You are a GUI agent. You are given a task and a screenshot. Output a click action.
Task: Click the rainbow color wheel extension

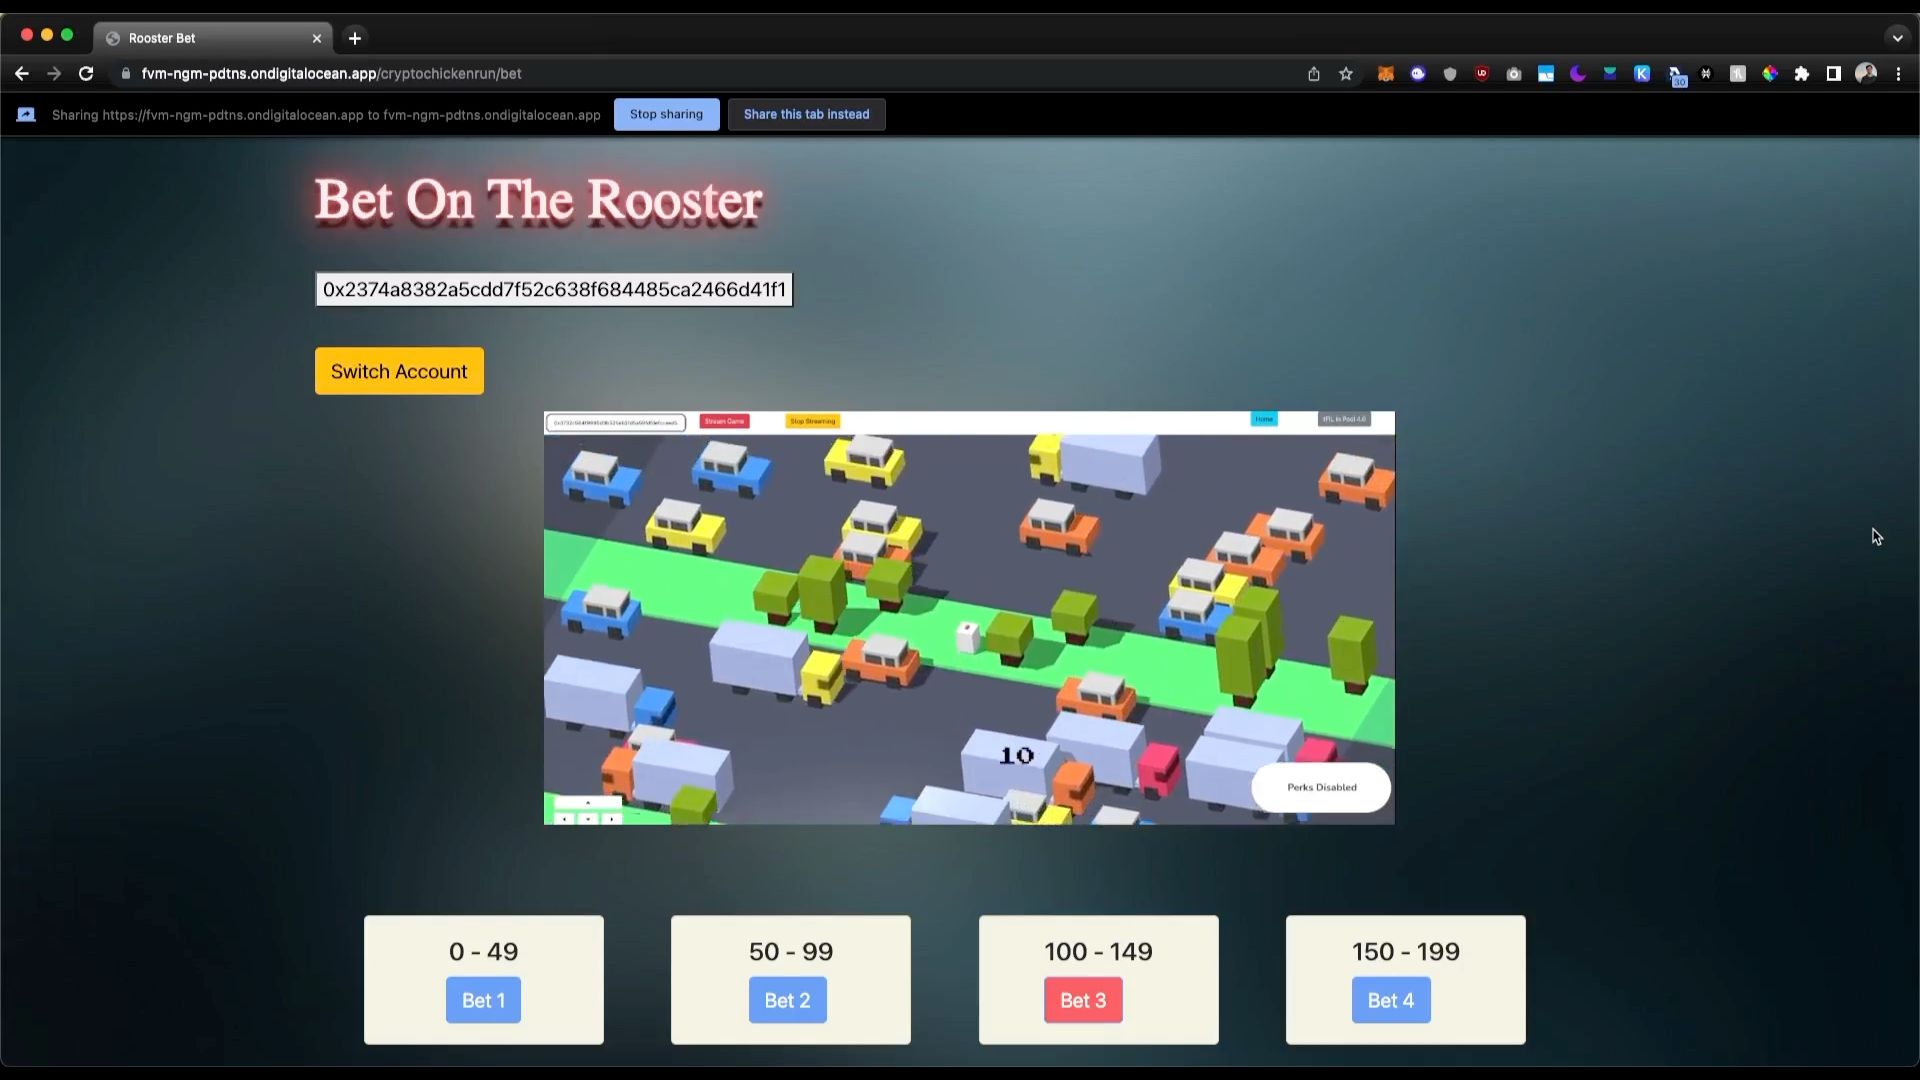click(1770, 74)
